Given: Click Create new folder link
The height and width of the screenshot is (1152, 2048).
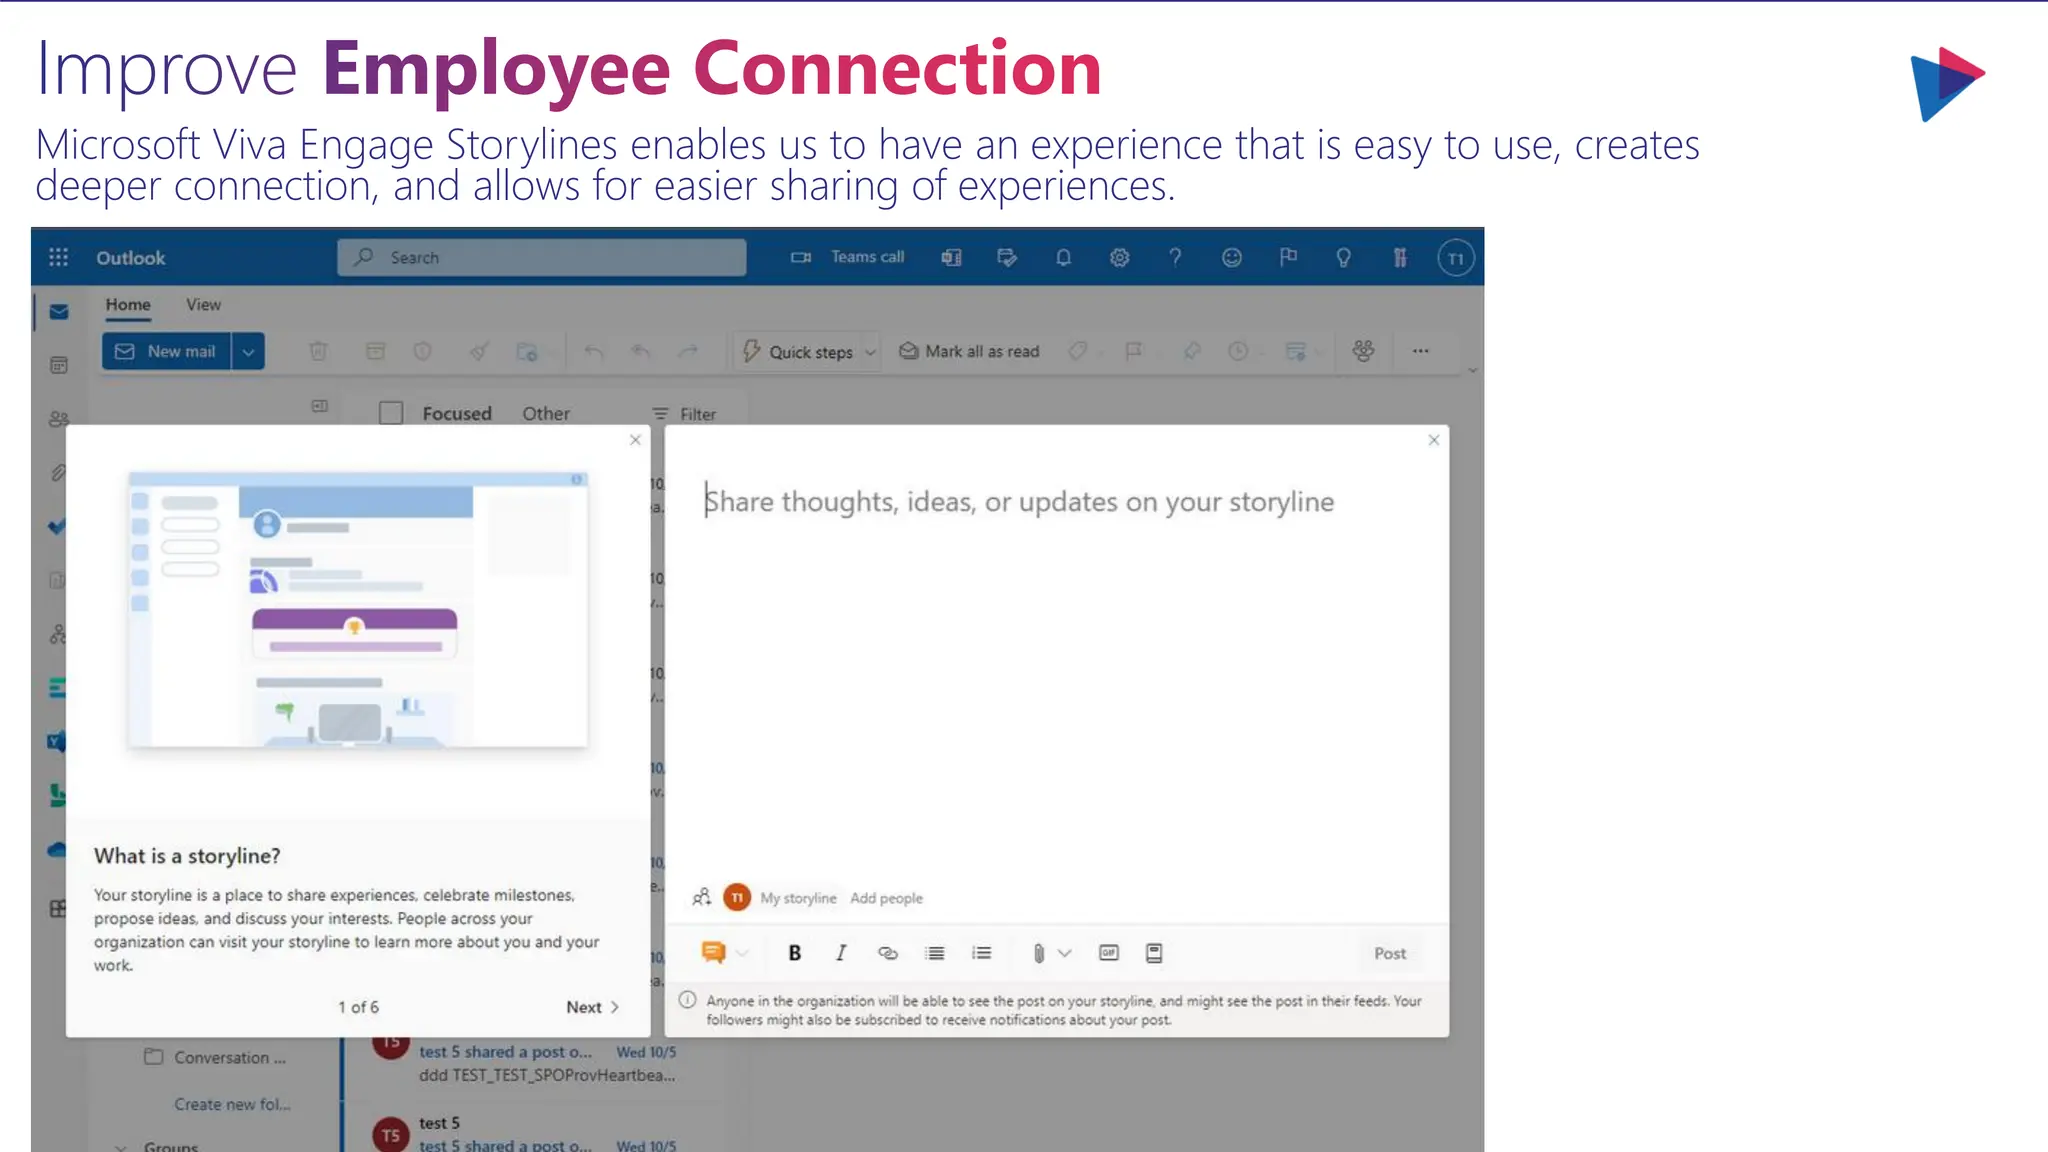Looking at the screenshot, I should [232, 1104].
